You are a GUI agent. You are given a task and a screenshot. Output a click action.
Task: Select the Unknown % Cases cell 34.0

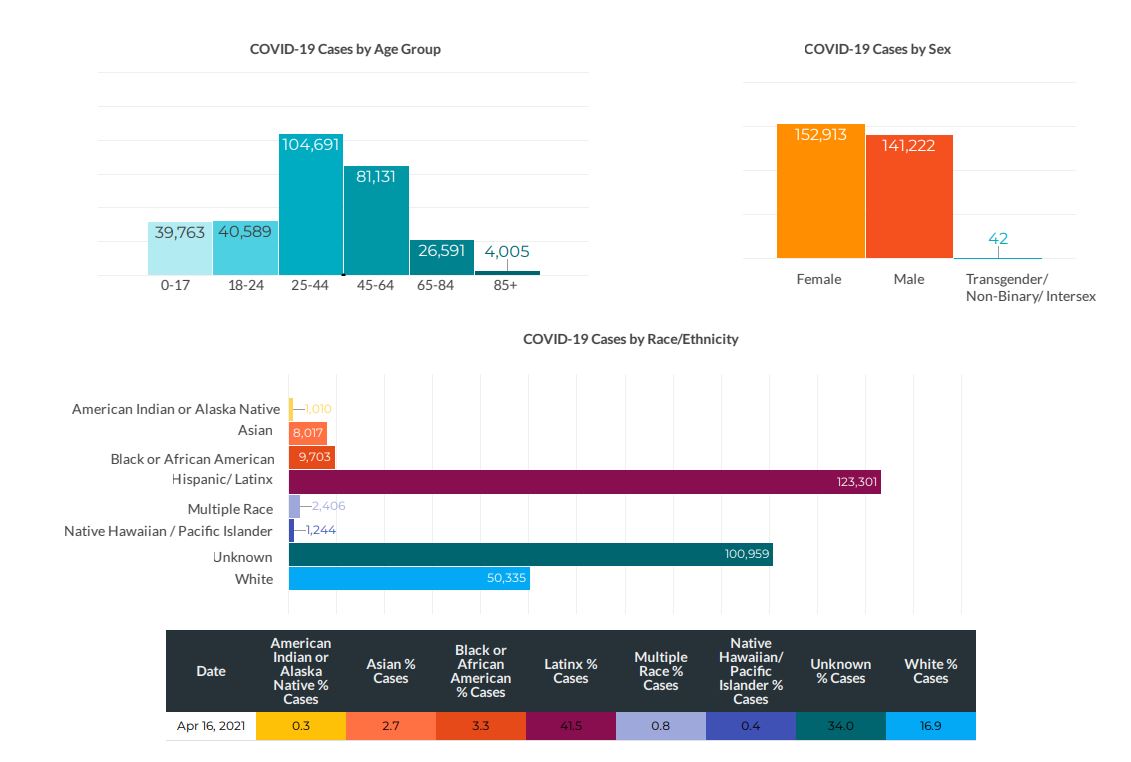coord(840,727)
